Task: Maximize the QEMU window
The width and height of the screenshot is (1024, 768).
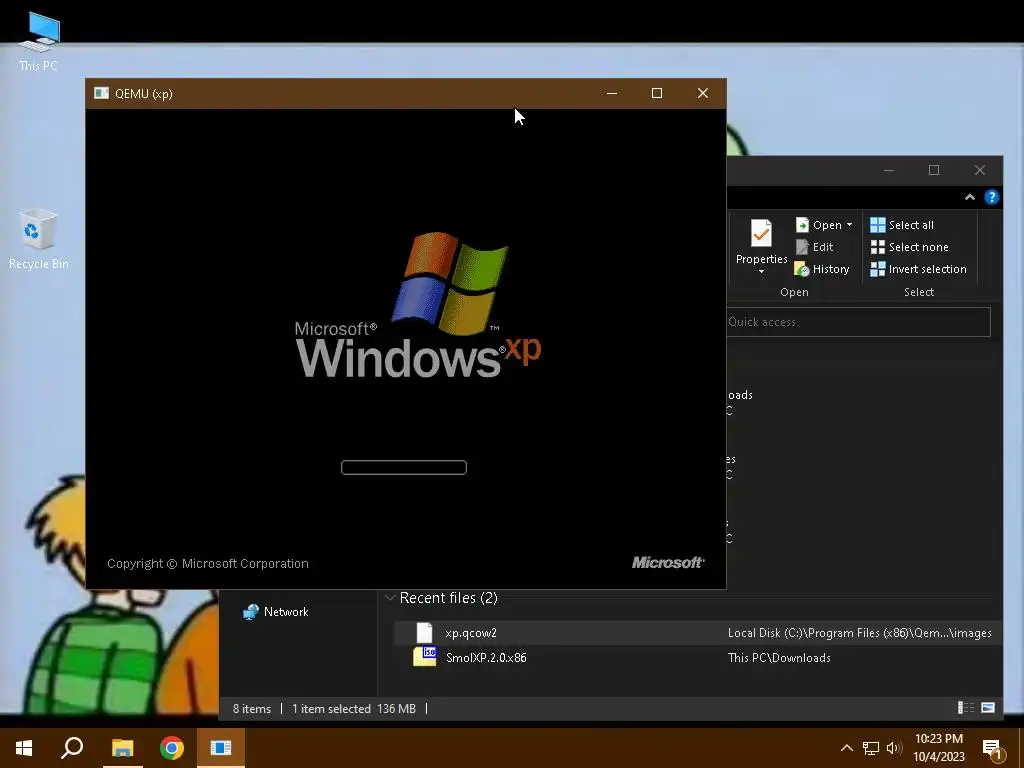Action: pos(657,93)
